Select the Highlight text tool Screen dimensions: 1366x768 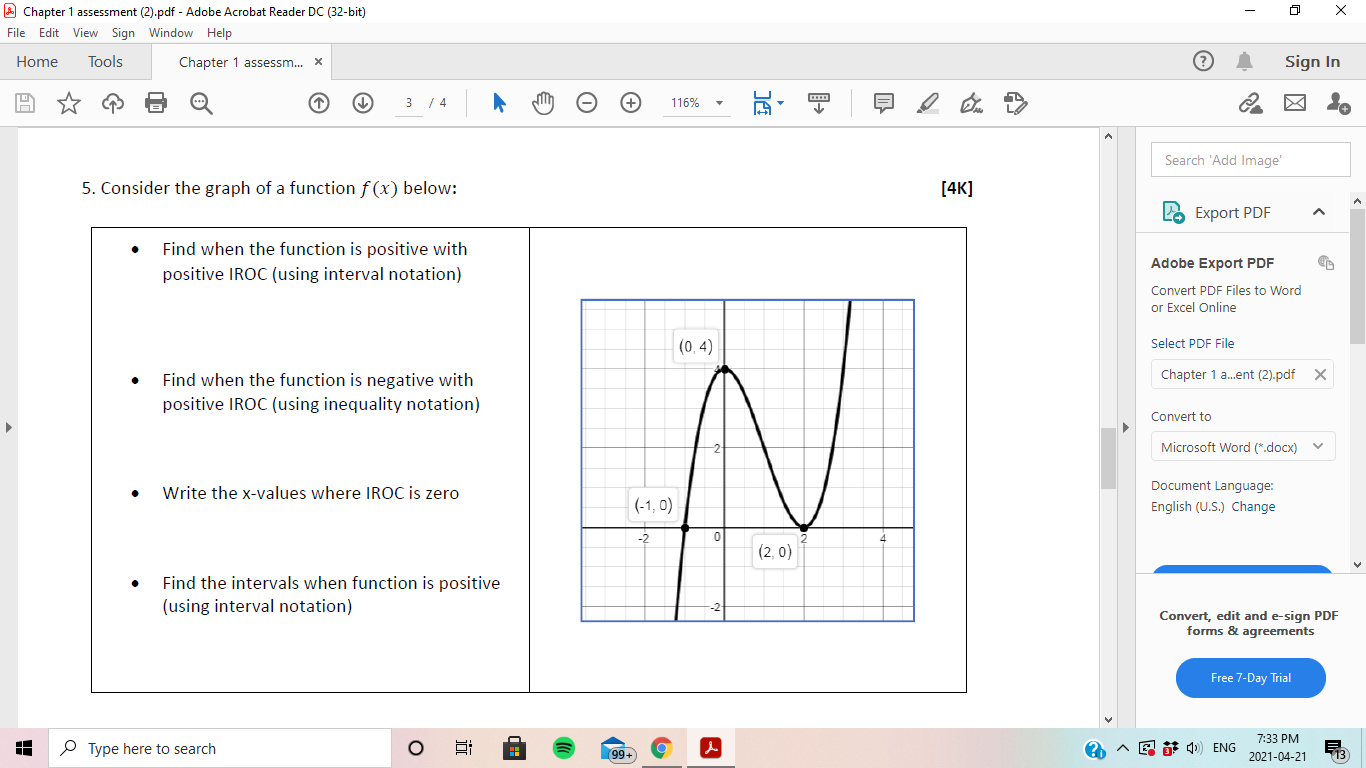click(927, 103)
